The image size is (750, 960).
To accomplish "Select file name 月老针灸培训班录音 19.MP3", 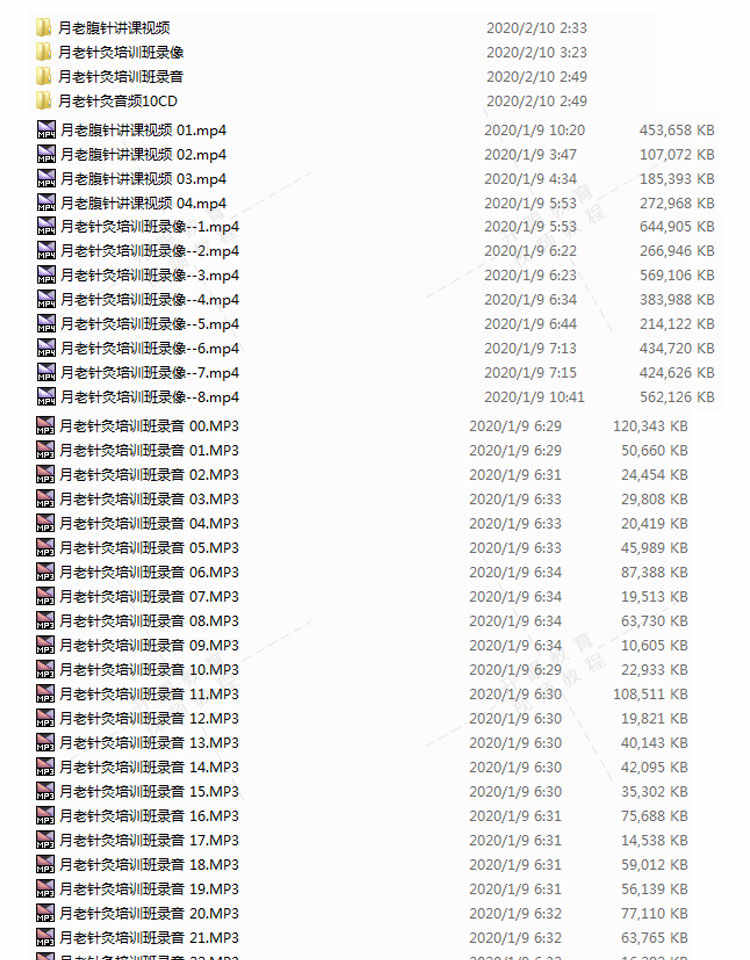I will tap(149, 888).
